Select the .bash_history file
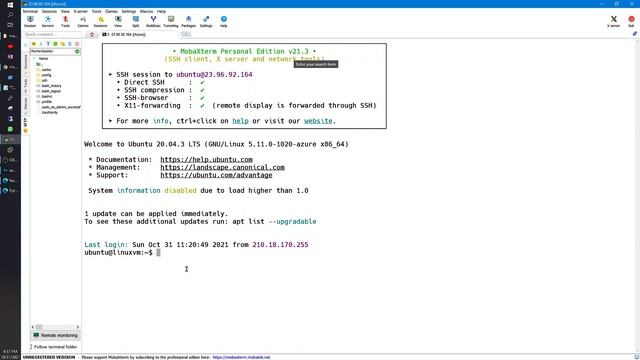This screenshot has width=640, height=360. 51,86
